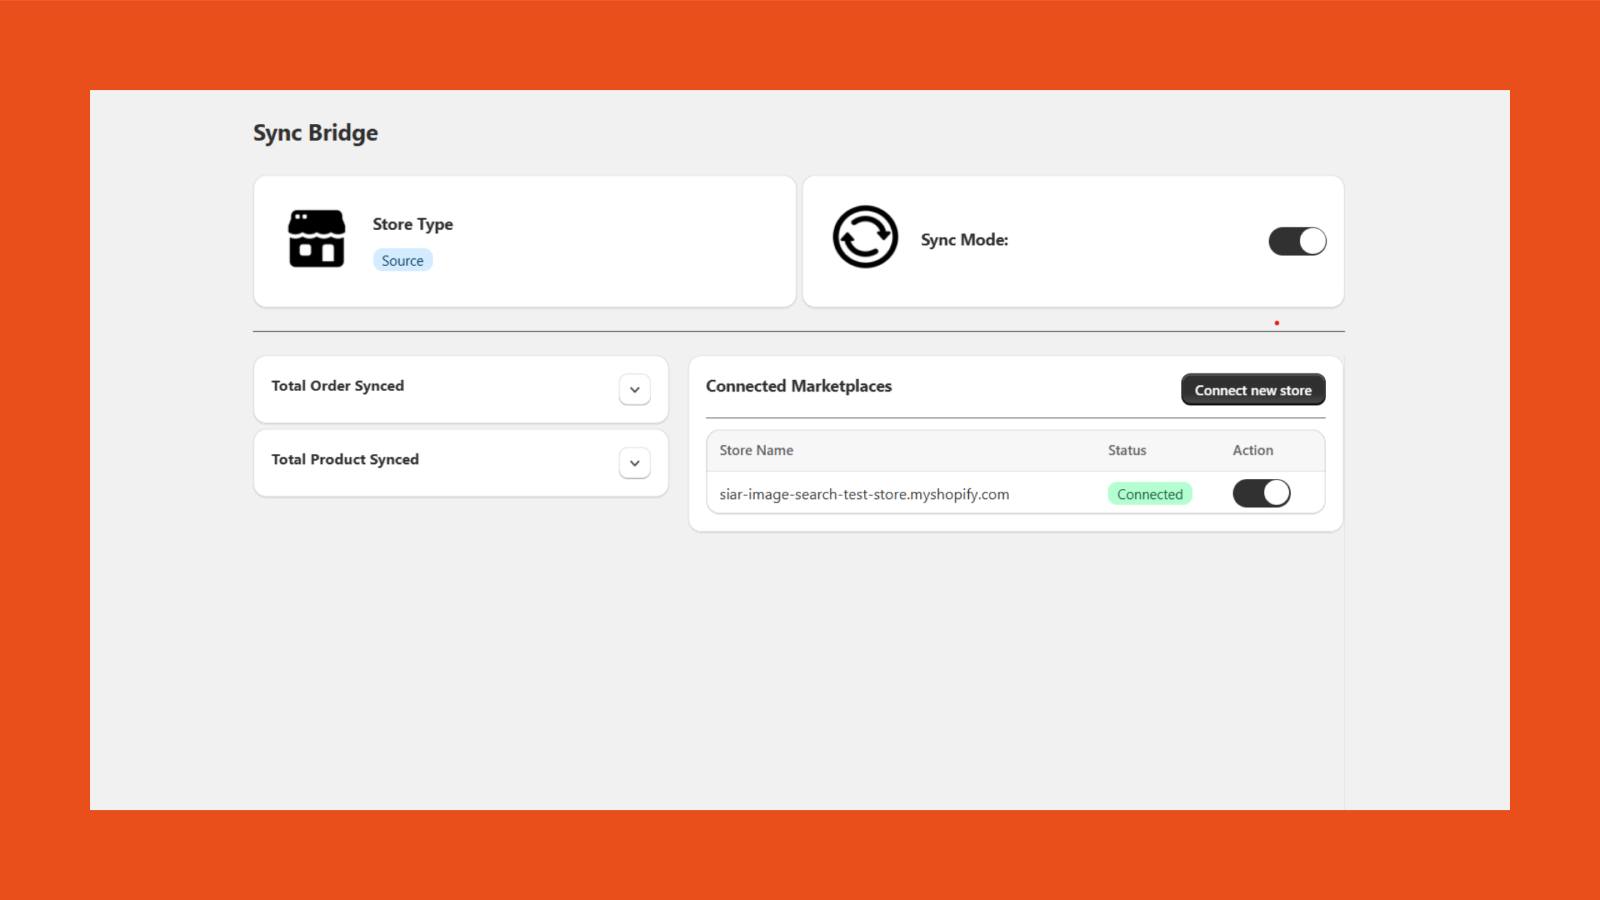Click the Connect new store button
The width and height of the screenshot is (1600, 900).
click(1253, 390)
